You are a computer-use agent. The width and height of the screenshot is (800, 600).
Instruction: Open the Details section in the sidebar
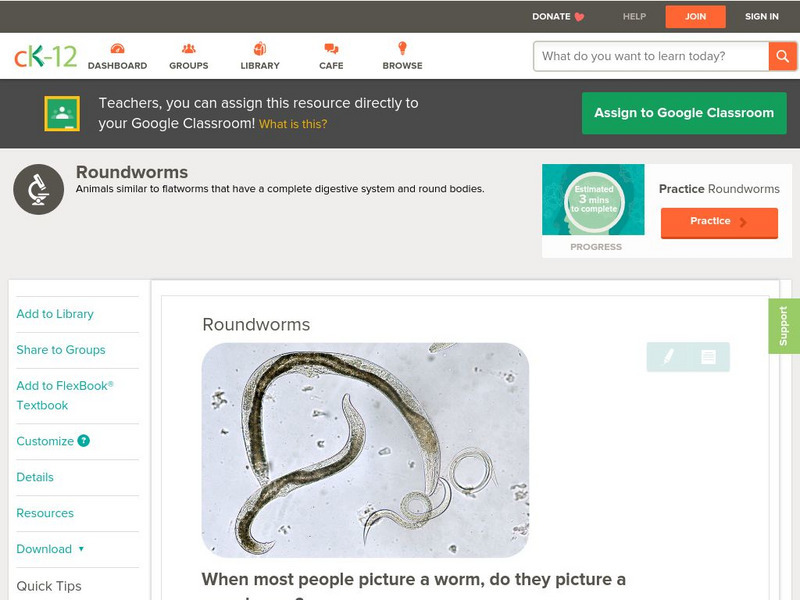click(x=33, y=477)
